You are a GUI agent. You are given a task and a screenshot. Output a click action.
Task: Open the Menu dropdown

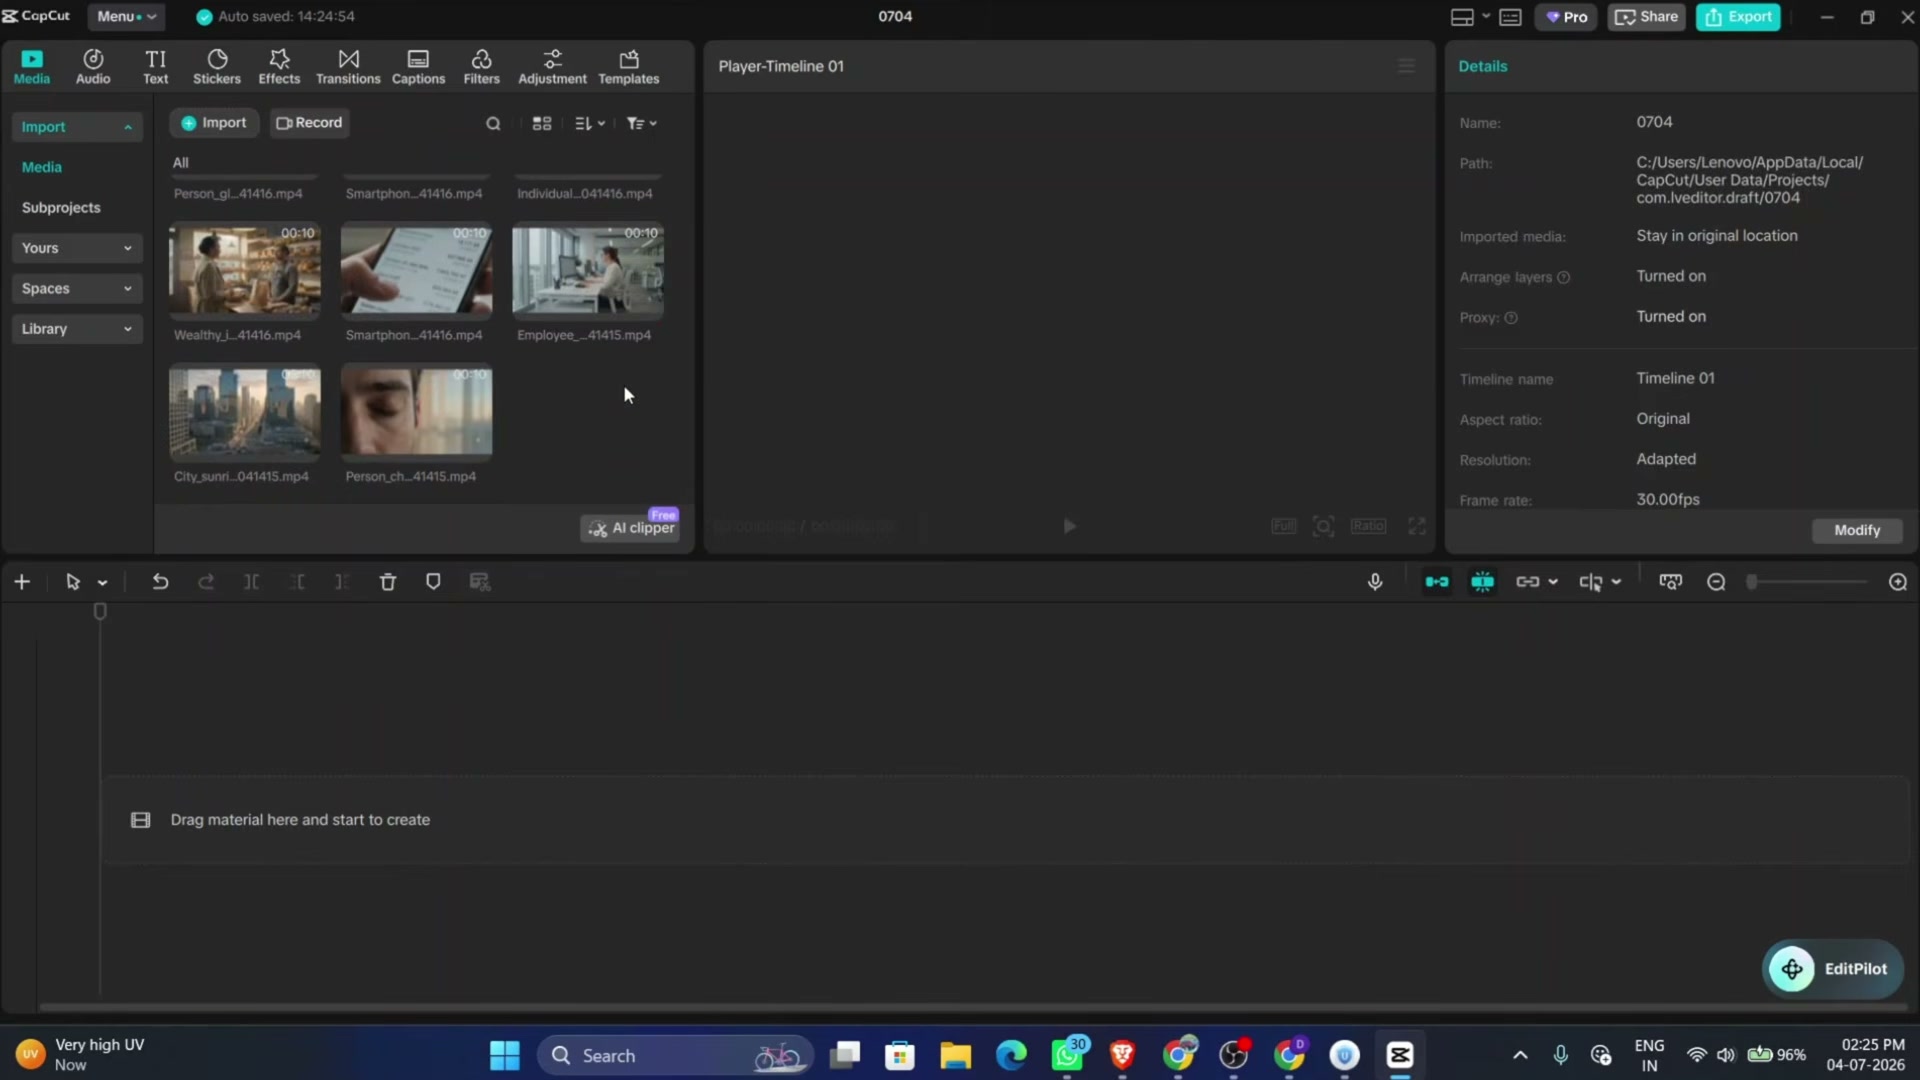pos(126,17)
